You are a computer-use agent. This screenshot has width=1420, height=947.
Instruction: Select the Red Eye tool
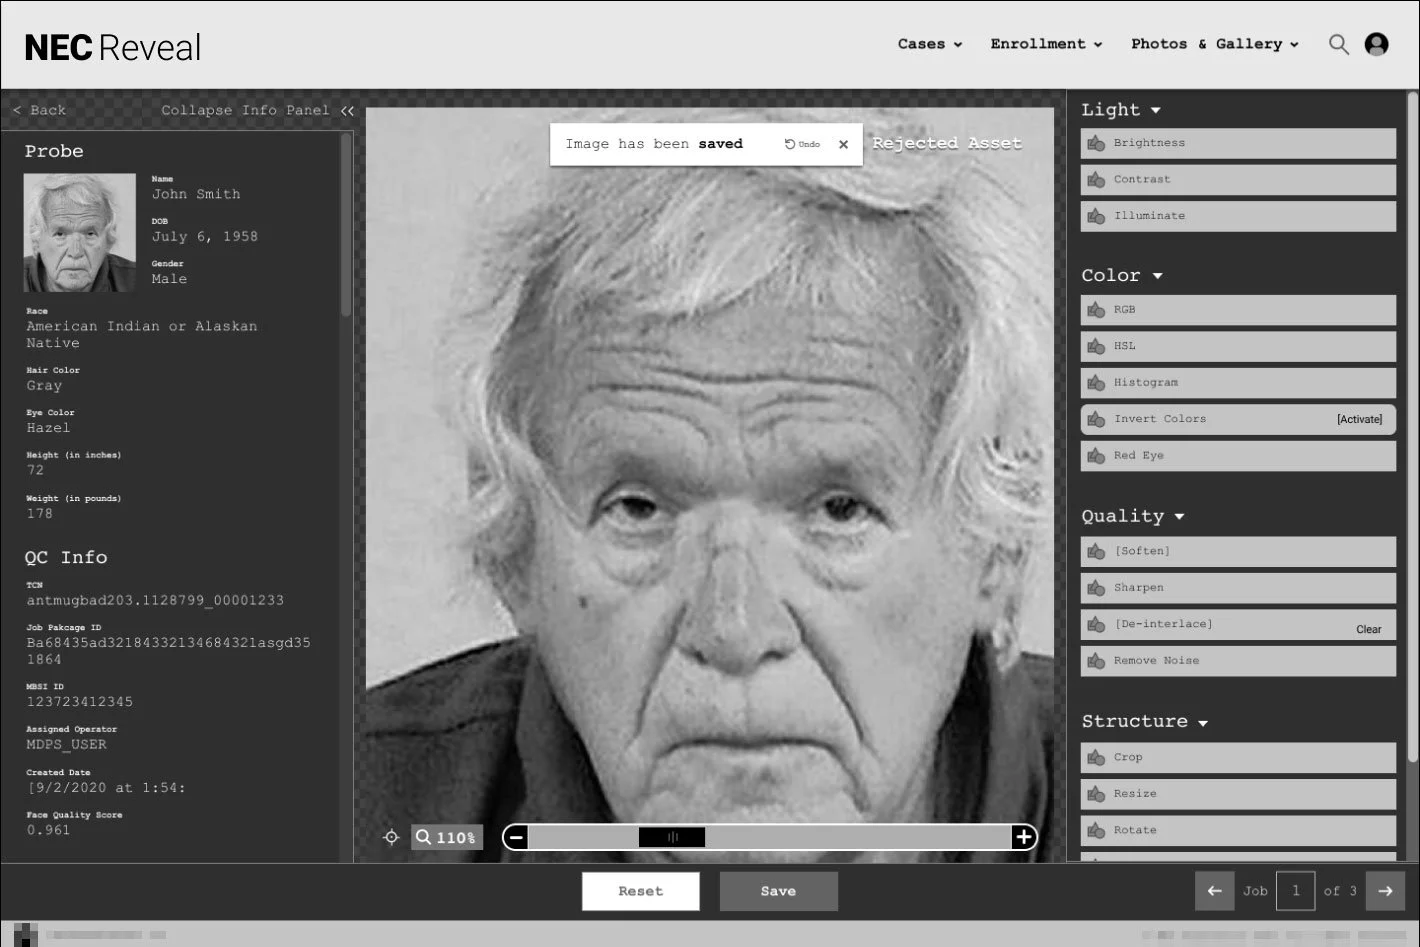pyautogui.click(x=1238, y=456)
